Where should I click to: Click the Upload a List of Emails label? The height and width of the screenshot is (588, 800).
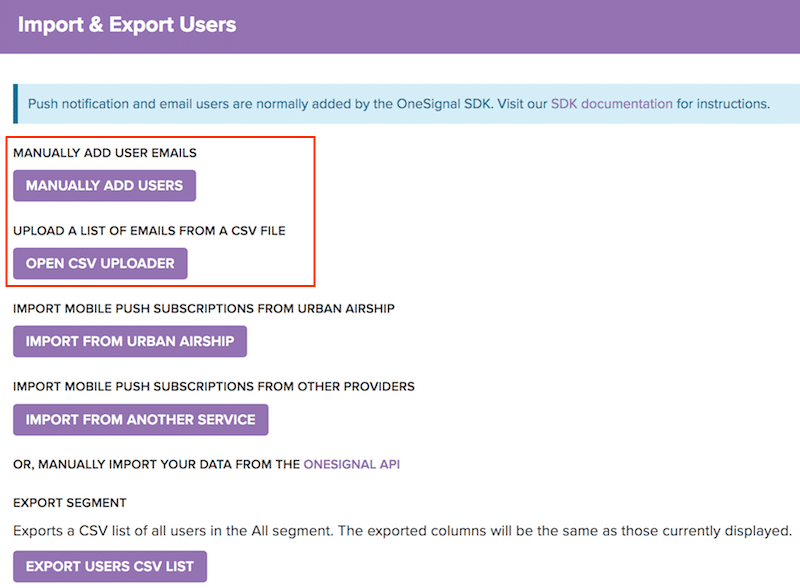pos(149,231)
